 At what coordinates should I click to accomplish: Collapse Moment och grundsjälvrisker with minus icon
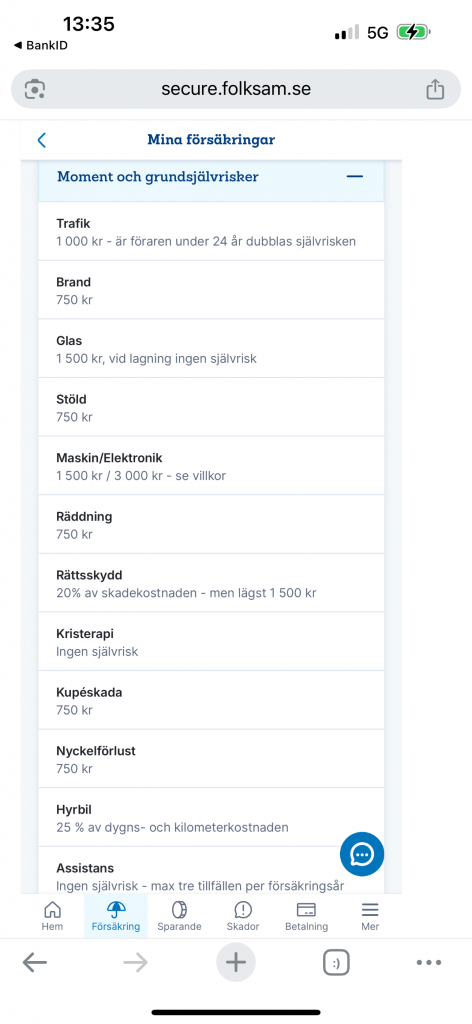pyautogui.click(x=354, y=176)
